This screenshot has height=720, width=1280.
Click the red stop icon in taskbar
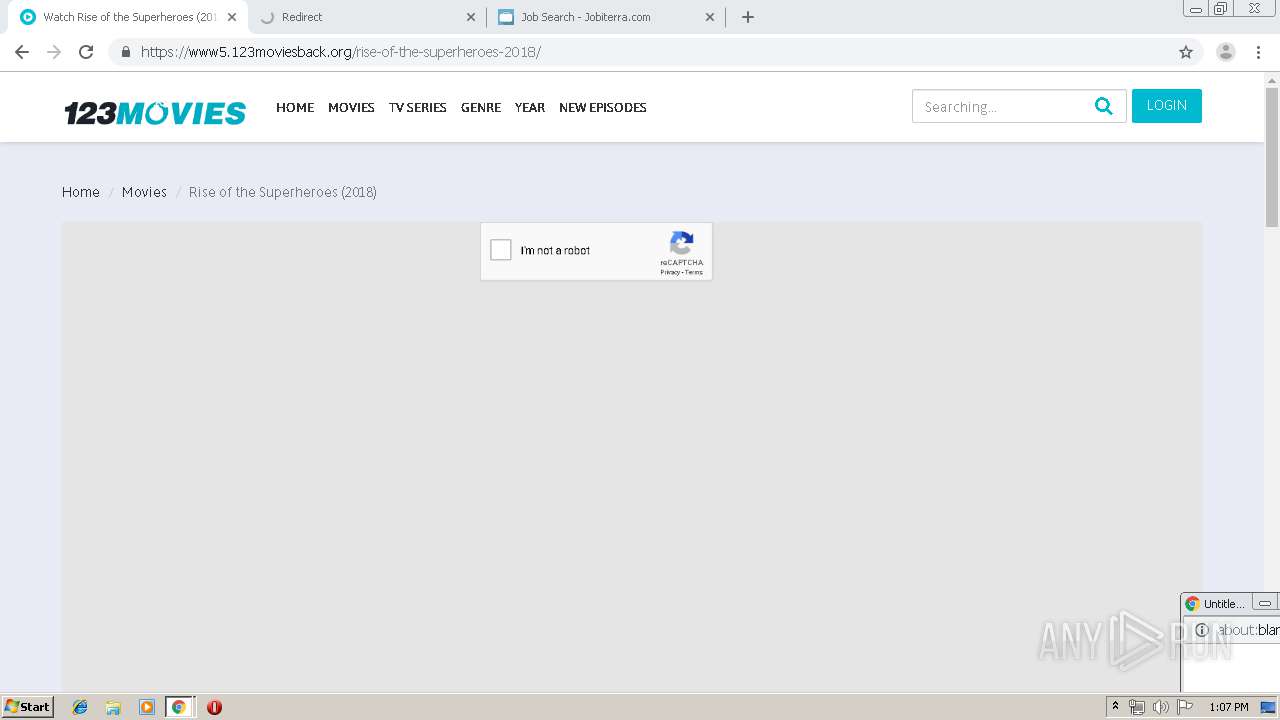[x=214, y=707]
